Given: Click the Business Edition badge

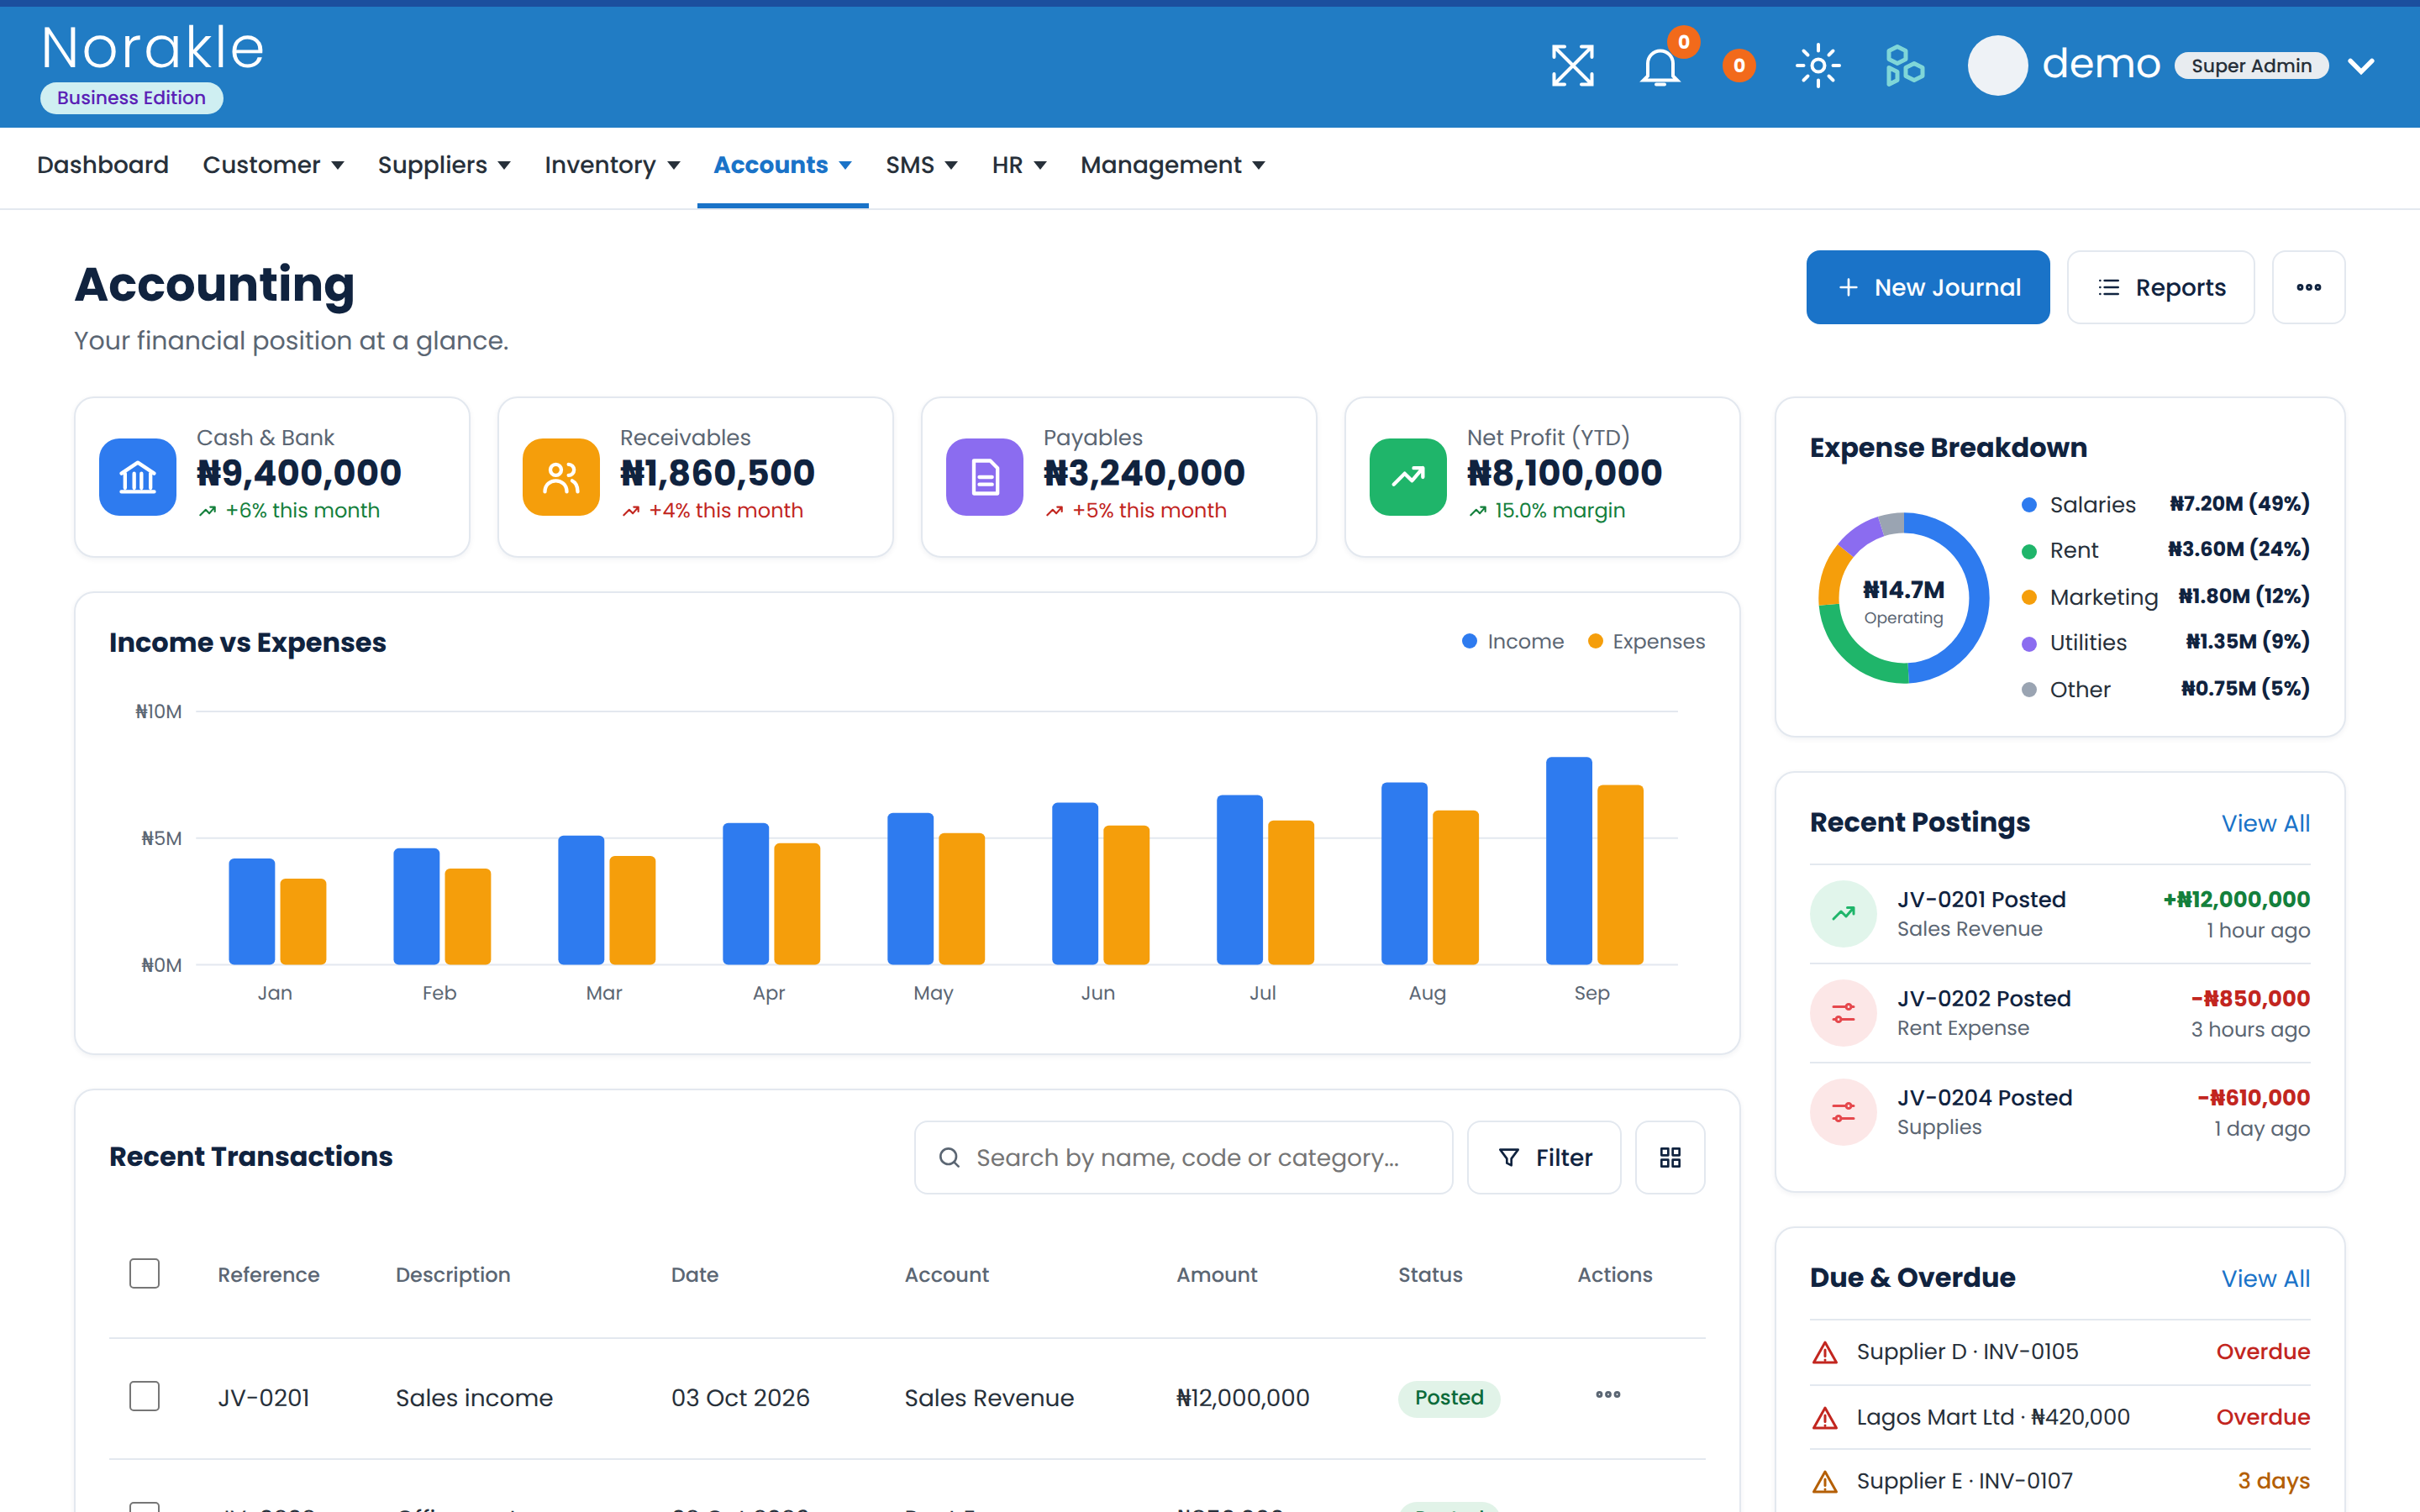Looking at the screenshot, I should (131, 98).
